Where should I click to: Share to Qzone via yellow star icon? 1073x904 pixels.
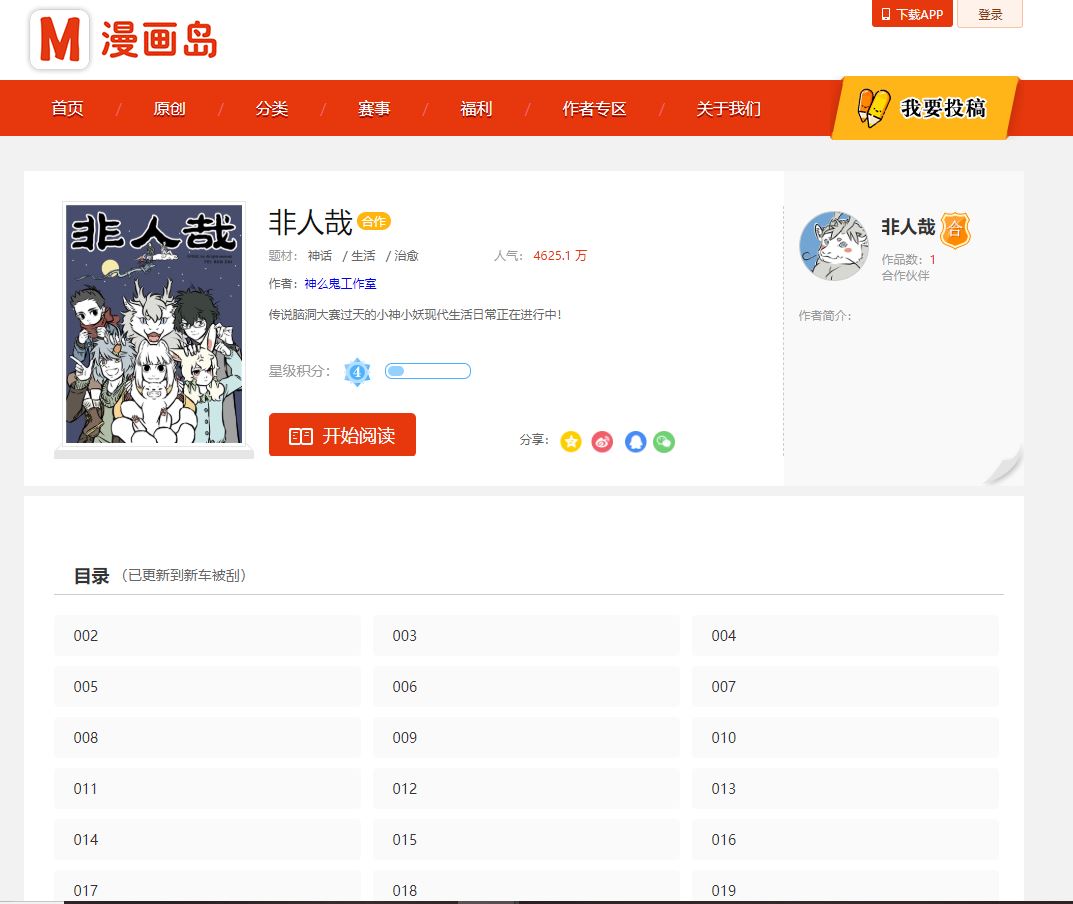coord(570,441)
